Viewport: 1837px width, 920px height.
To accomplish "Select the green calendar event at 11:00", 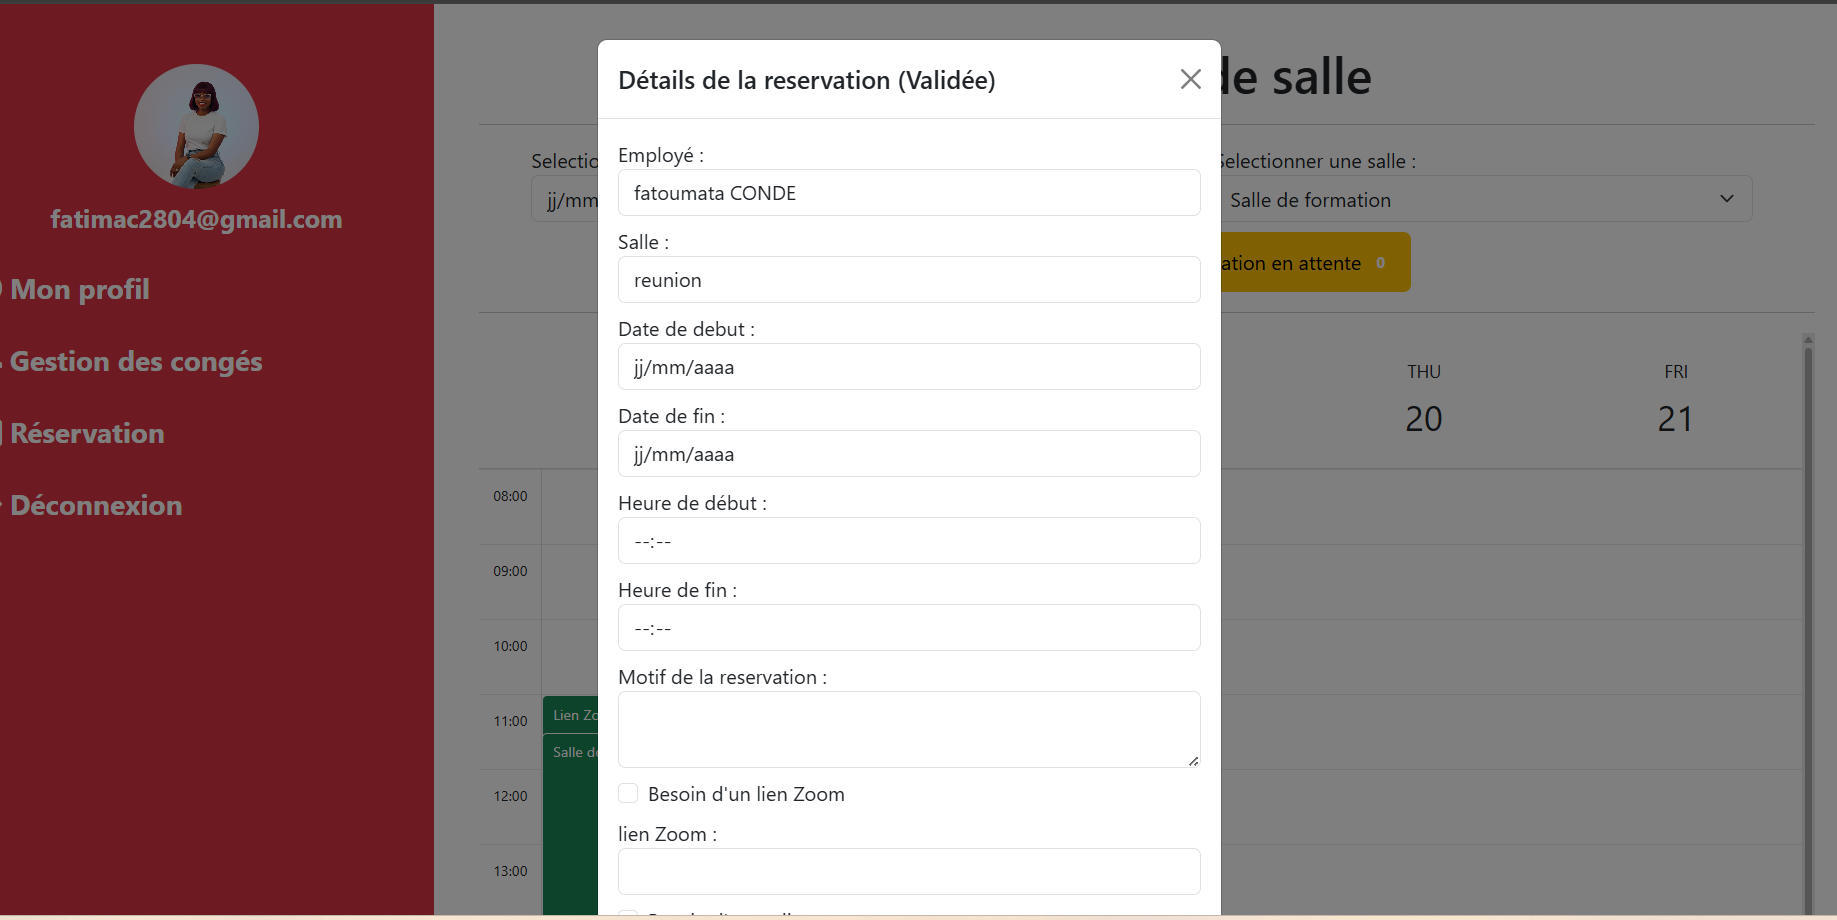I will (571, 715).
